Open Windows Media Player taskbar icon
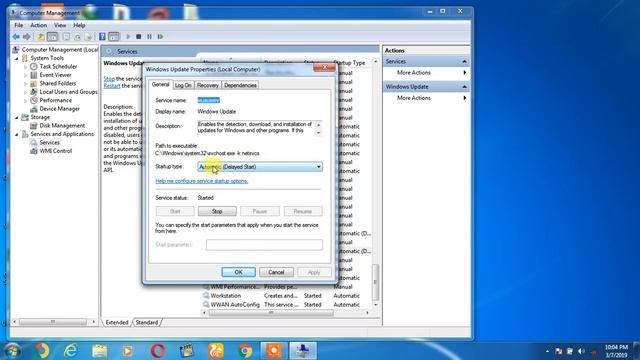 128,350
